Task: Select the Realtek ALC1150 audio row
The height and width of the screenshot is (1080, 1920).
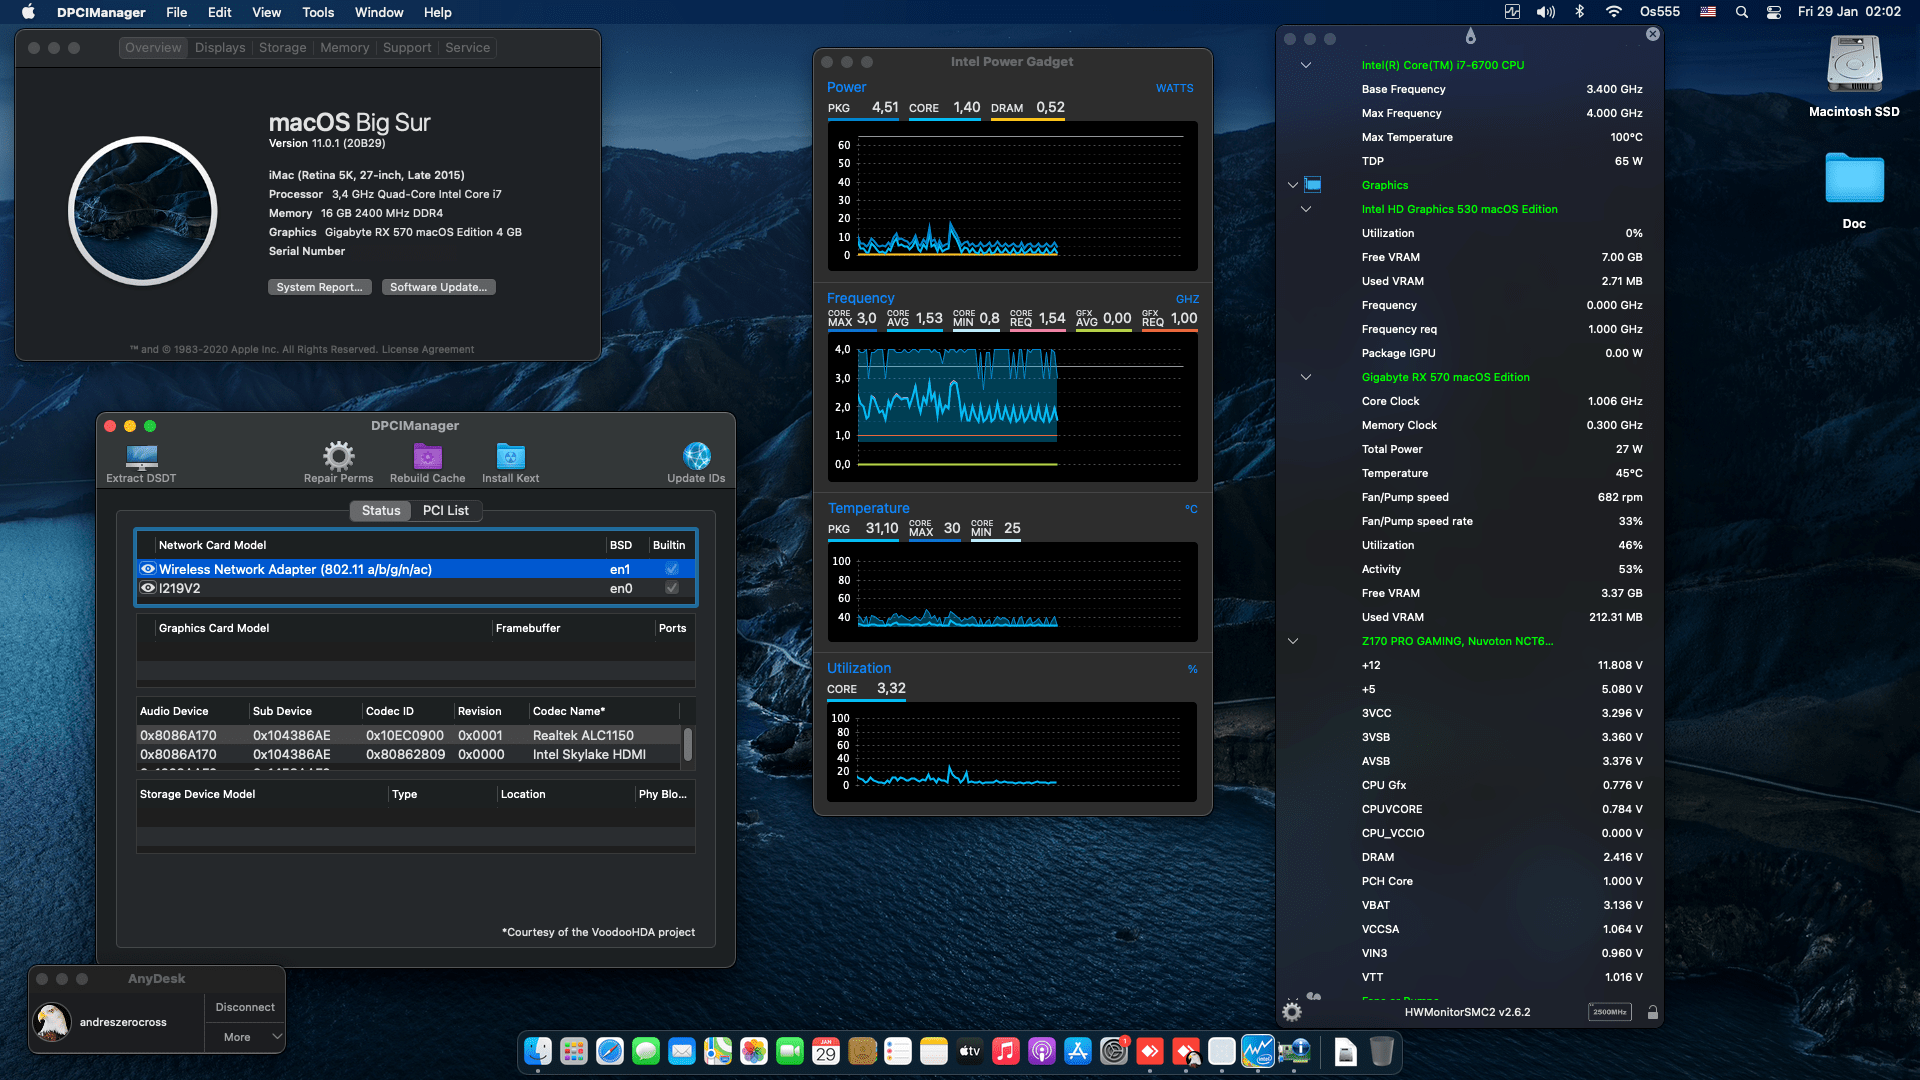Action: tap(409, 735)
